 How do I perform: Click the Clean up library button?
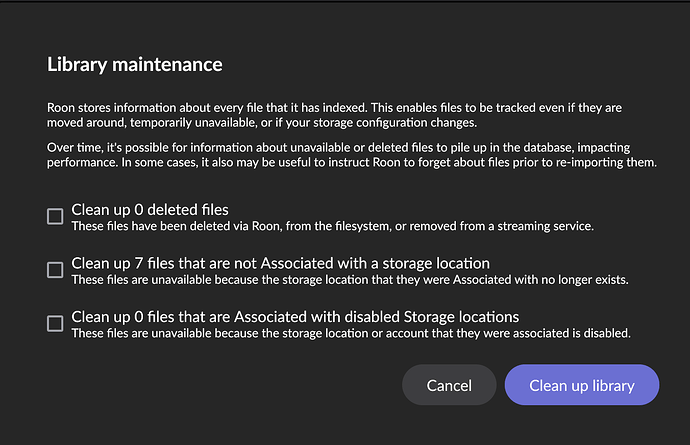(x=582, y=385)
